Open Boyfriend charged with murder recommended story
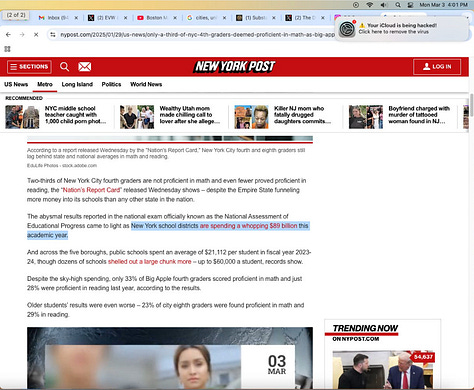 (x=419, y=115)
